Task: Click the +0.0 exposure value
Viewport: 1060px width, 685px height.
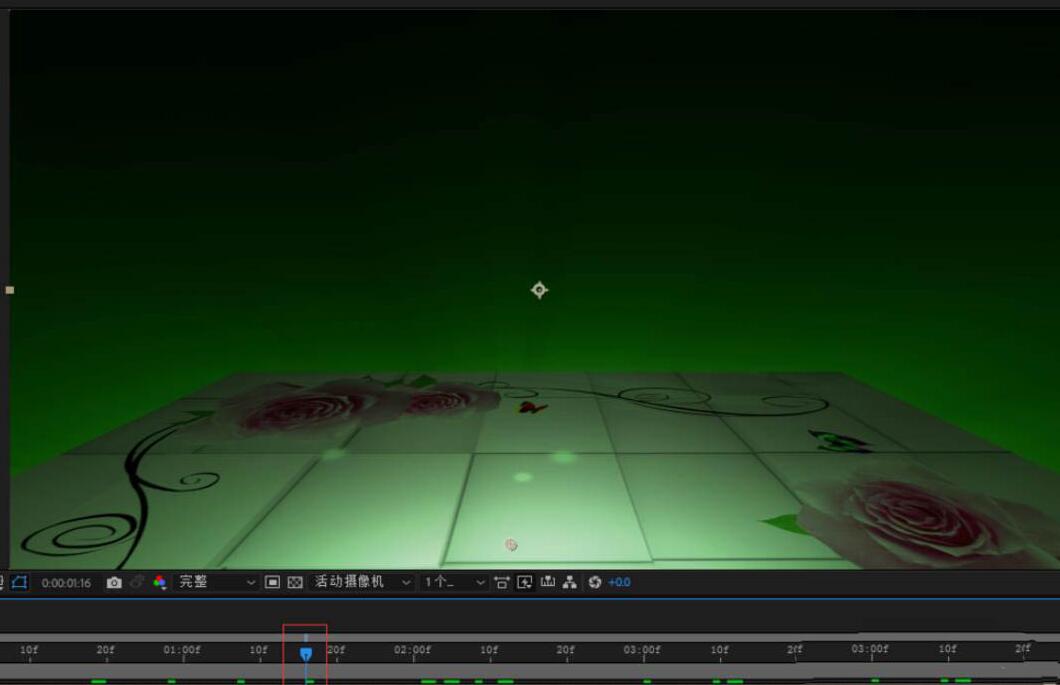Action: tap(619, 582)
